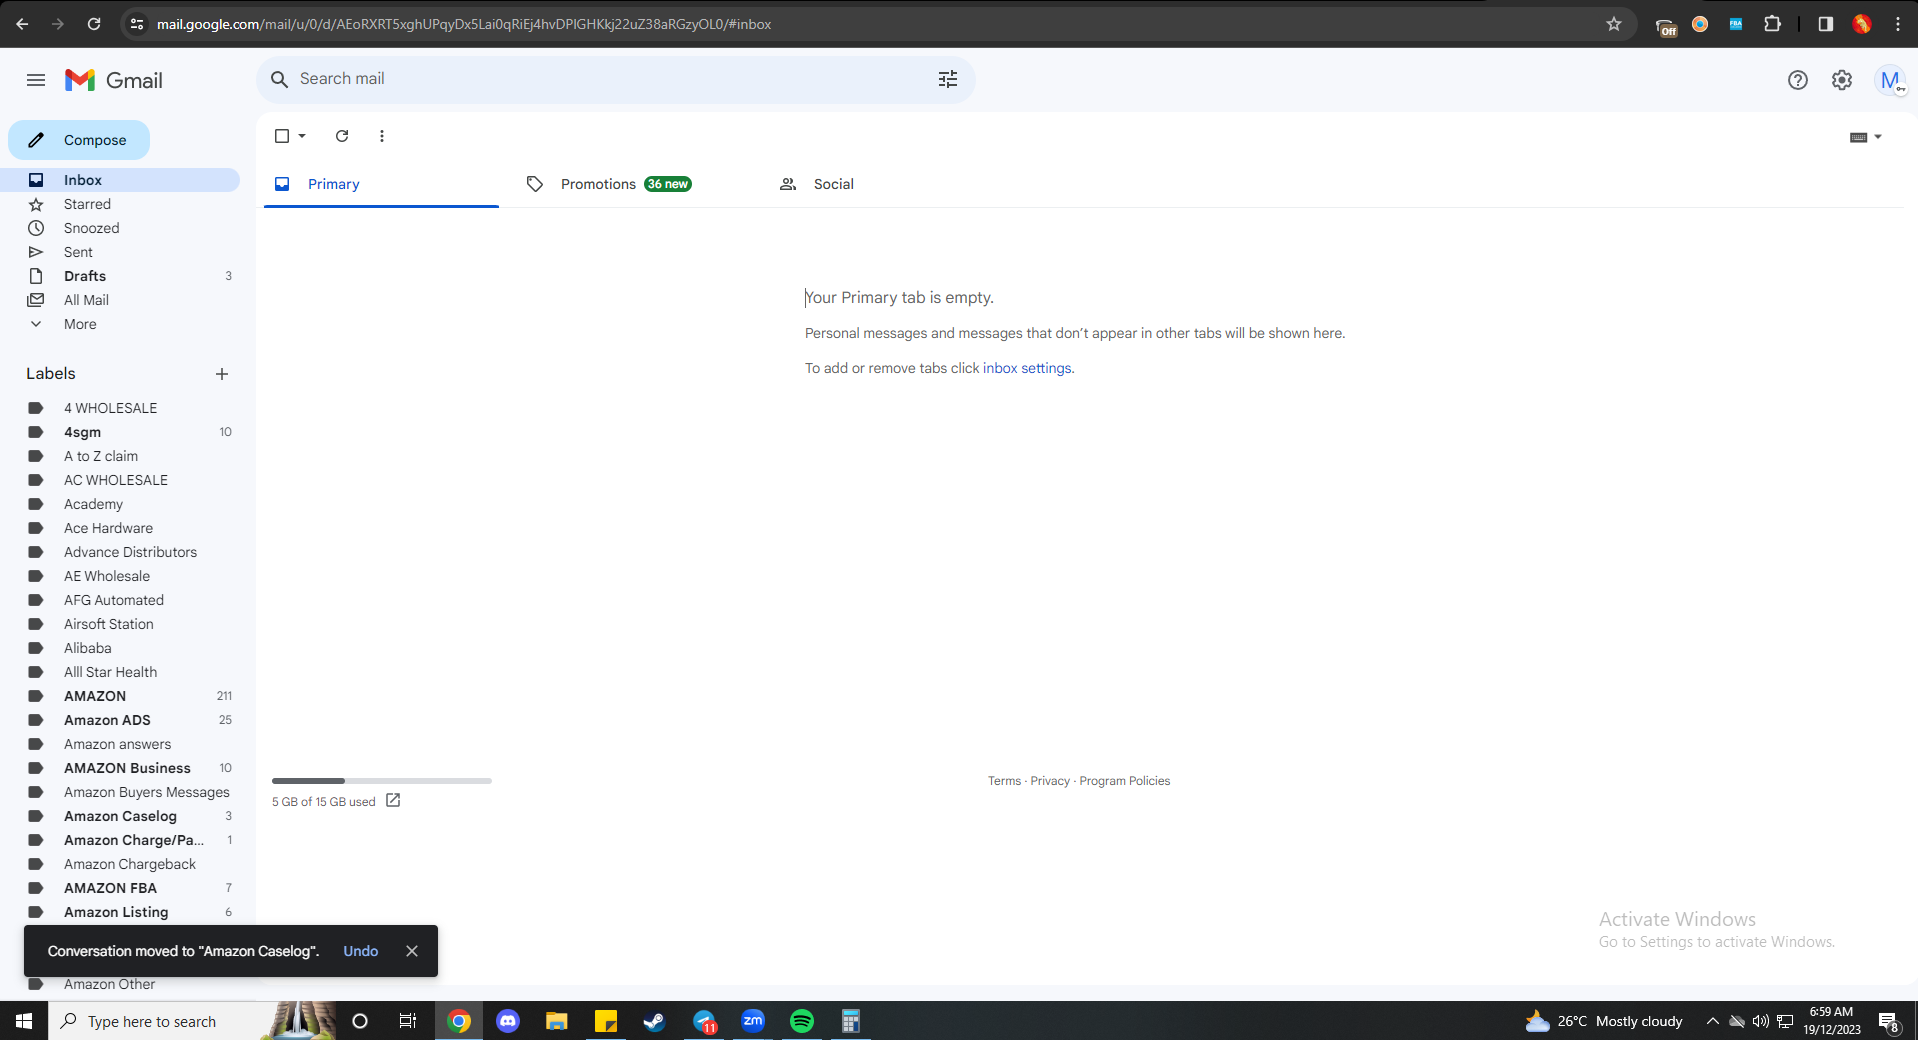Create a new label plus icon
1918x1040 pixels.
click(x=222, y=374)
